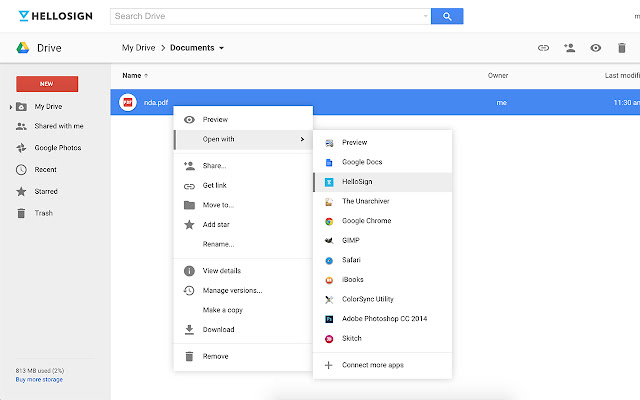Open Trash in the sidebar
The image size is (640, 400).
pyautogui.click(x=43, y=213)
